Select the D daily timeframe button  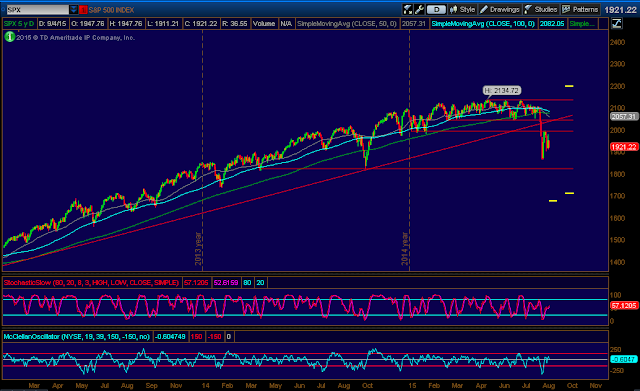(x=436, y=9)
